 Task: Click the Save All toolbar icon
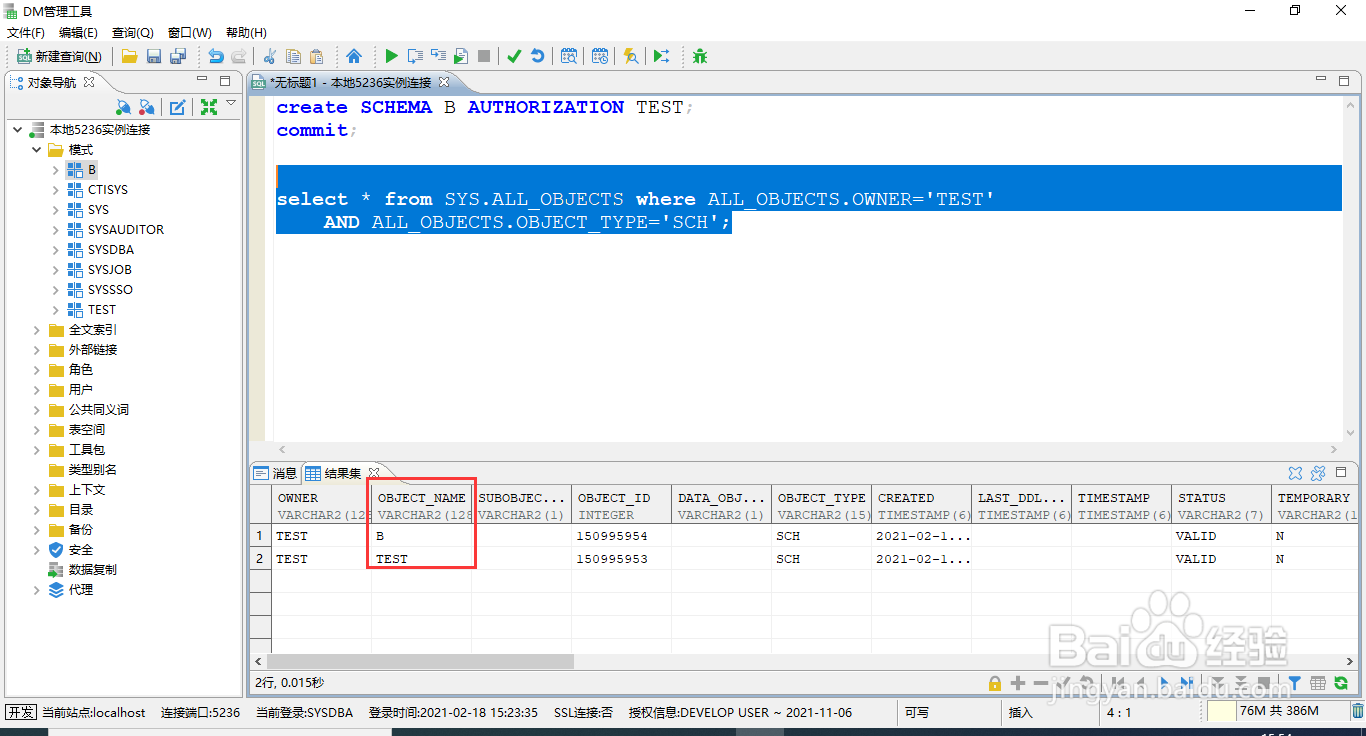[x=178, y=56]
